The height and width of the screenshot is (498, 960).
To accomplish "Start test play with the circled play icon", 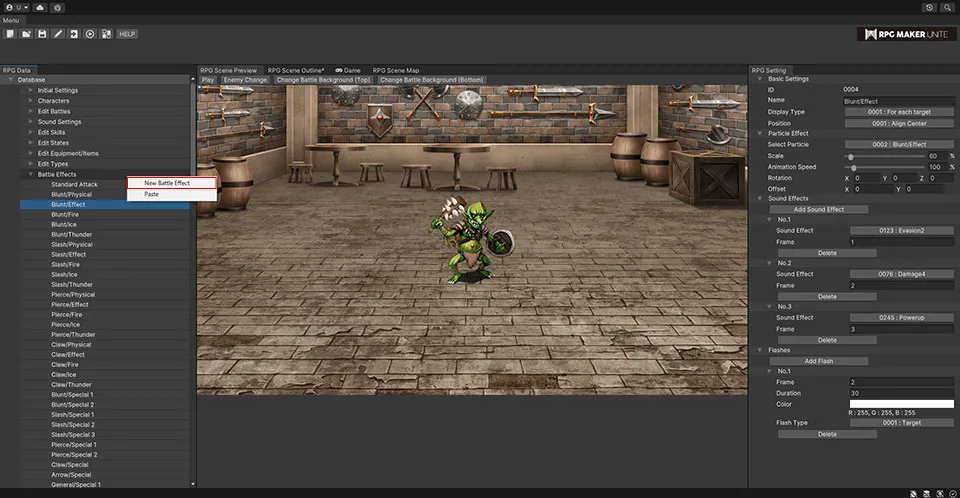I will pyautogui.click(x=90, y=34).
